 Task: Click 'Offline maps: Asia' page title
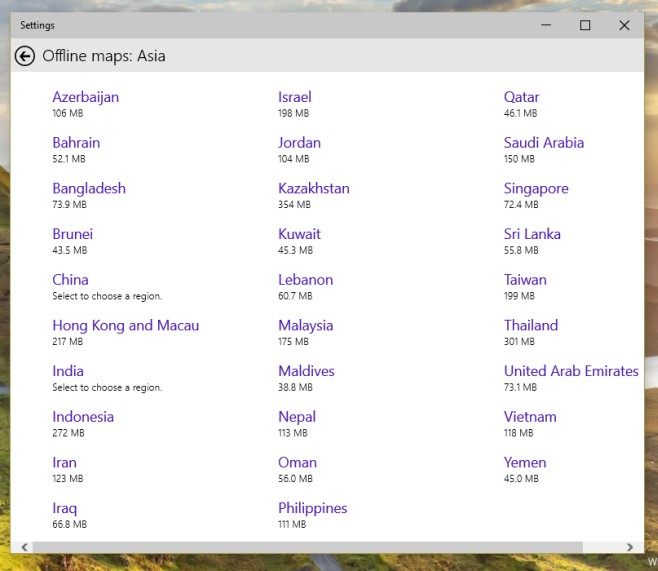tap(104, 56)
